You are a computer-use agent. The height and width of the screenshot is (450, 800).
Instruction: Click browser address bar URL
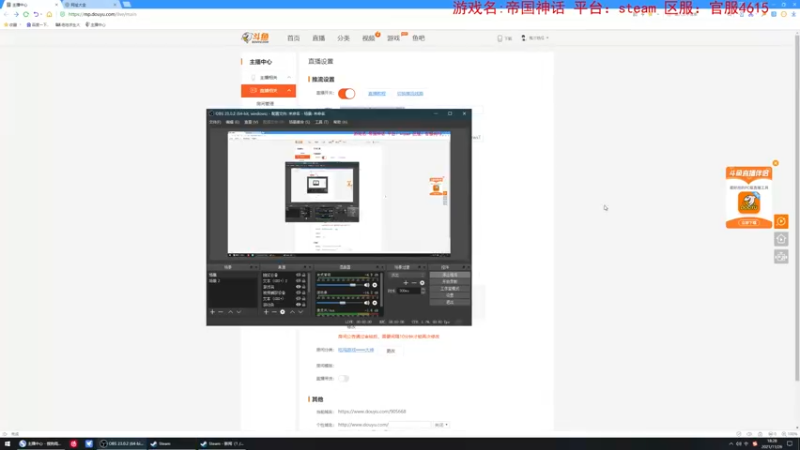coord(102,14)
